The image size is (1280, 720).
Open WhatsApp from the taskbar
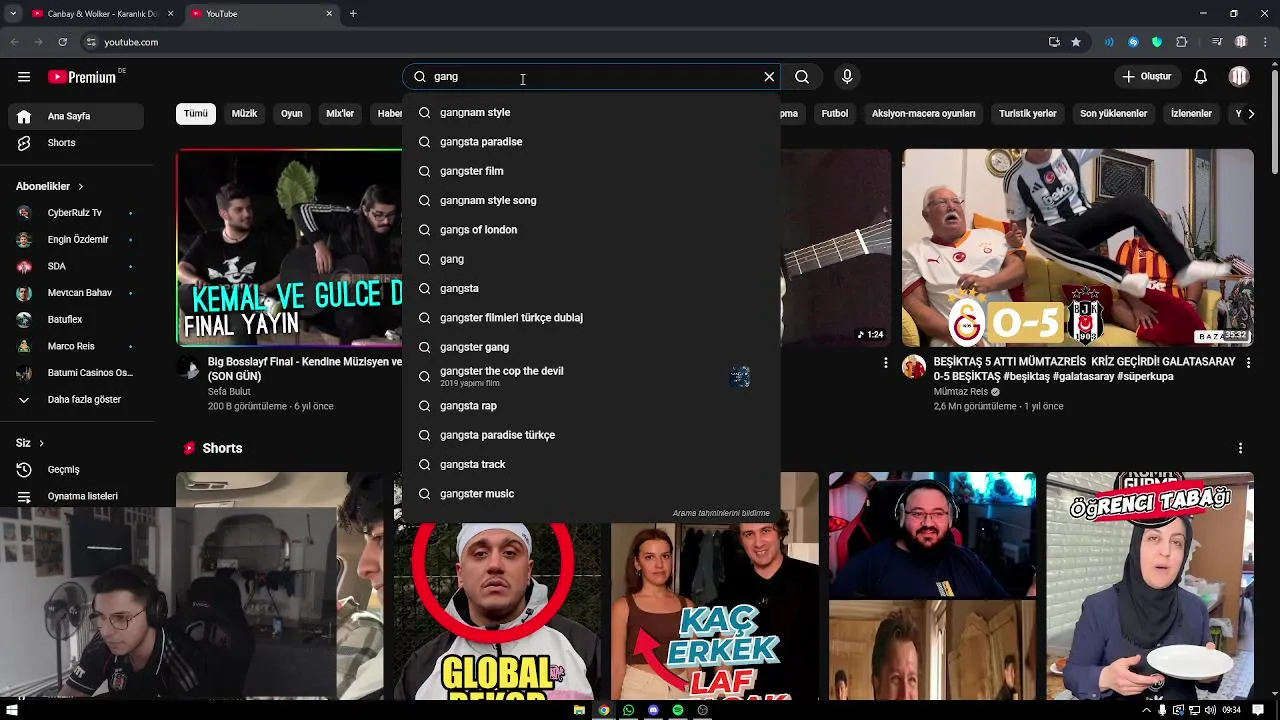click(x=628, y=710)
